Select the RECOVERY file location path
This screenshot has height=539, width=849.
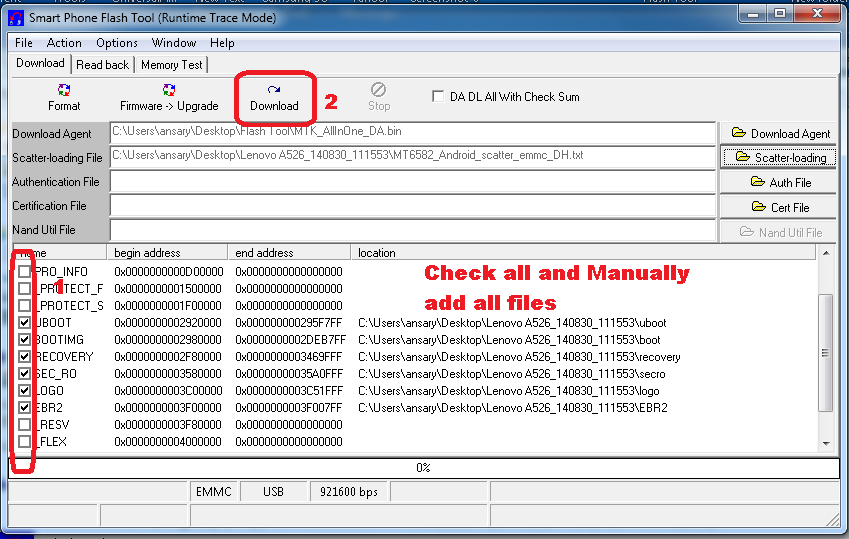(519, 357)
